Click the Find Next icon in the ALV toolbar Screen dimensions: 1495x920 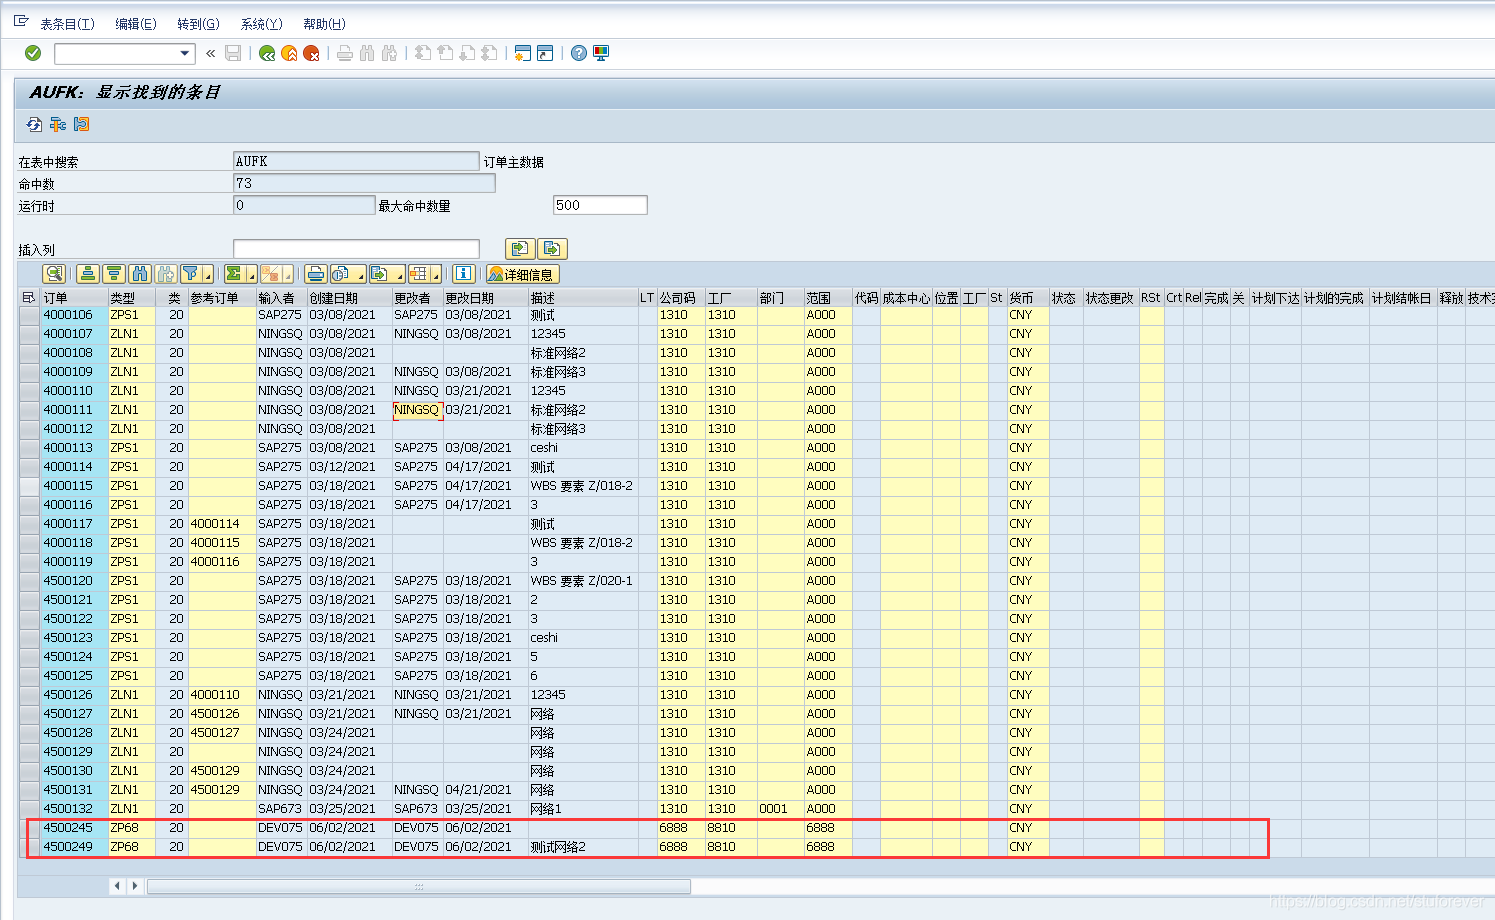[x=166, y=274]
